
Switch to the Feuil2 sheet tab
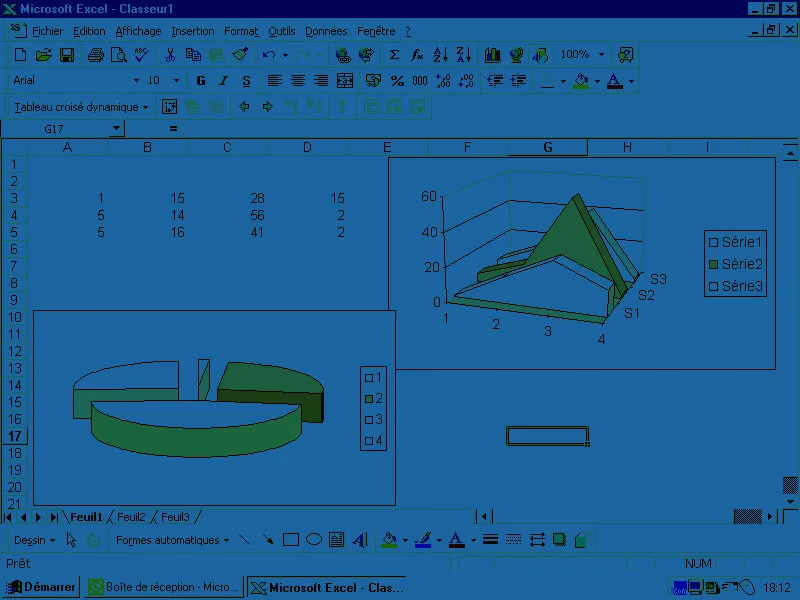[x=131, y=517]
